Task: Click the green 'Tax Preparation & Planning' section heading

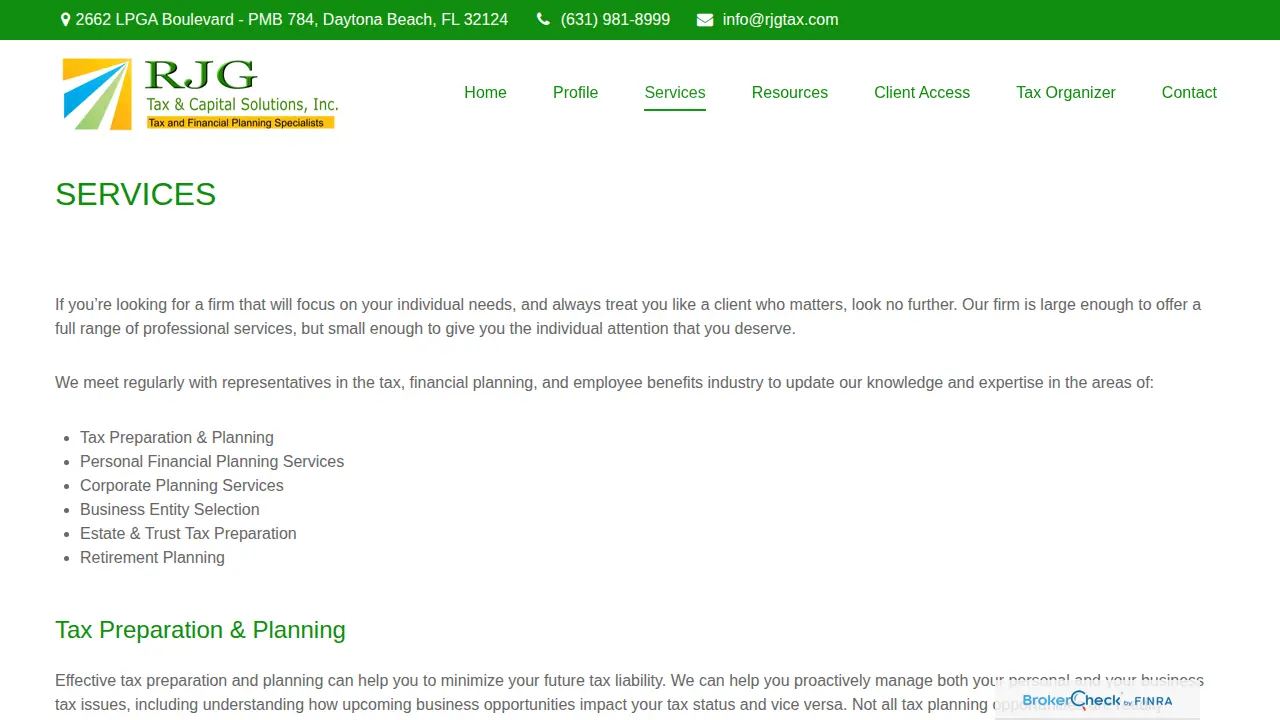Action: point(200,630)
